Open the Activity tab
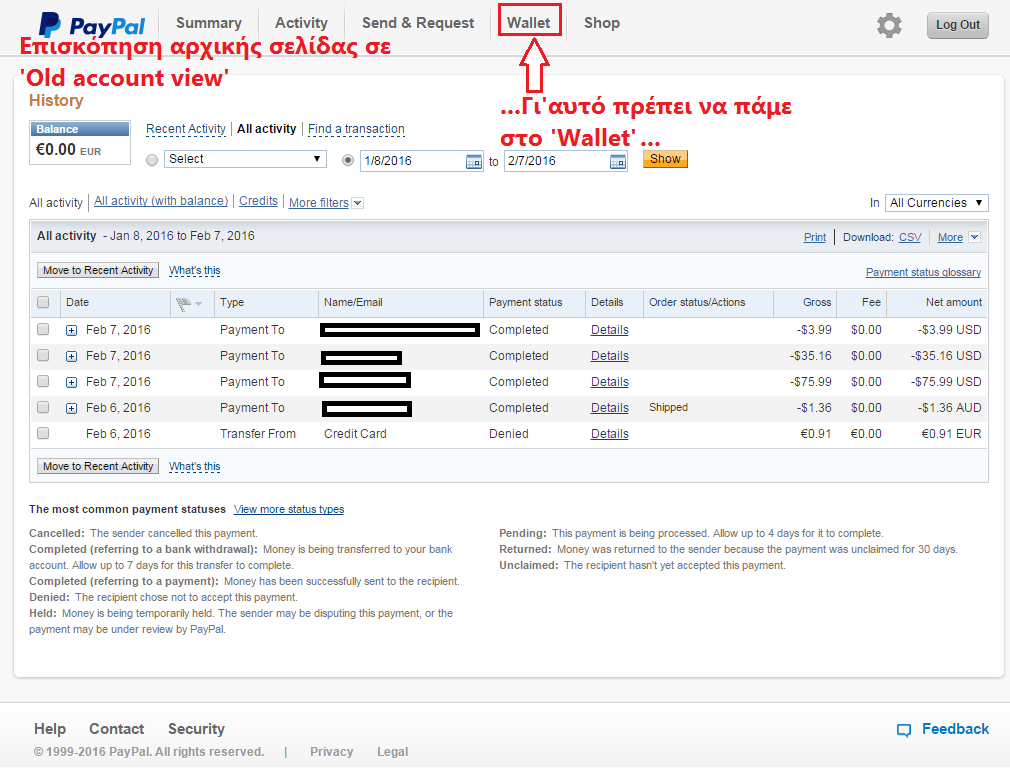 tap(301, 23)
